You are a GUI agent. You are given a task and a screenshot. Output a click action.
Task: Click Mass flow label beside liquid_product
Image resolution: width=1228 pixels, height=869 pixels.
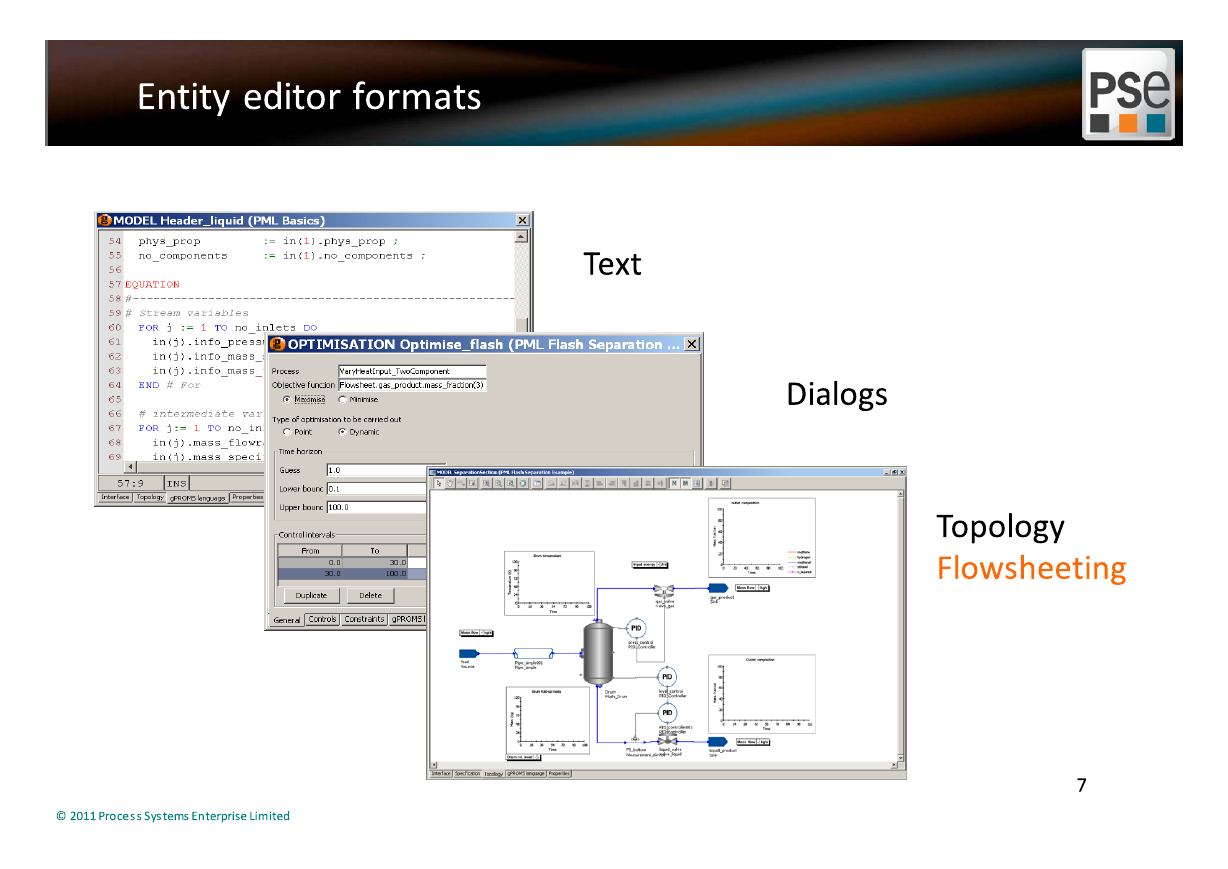pos(753,741)
